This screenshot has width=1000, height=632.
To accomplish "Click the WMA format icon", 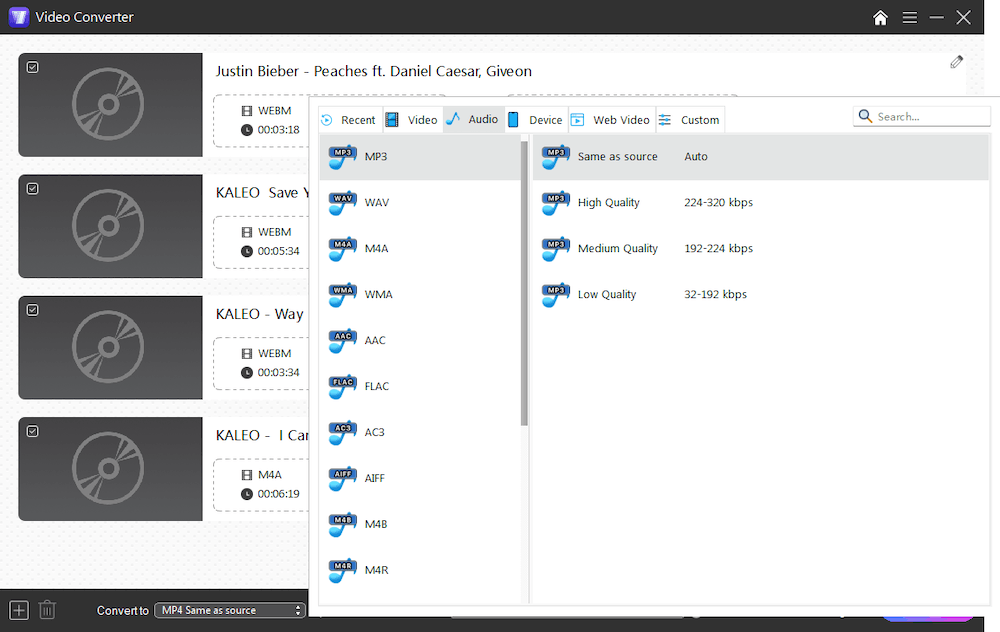I will tap(342, 295).
